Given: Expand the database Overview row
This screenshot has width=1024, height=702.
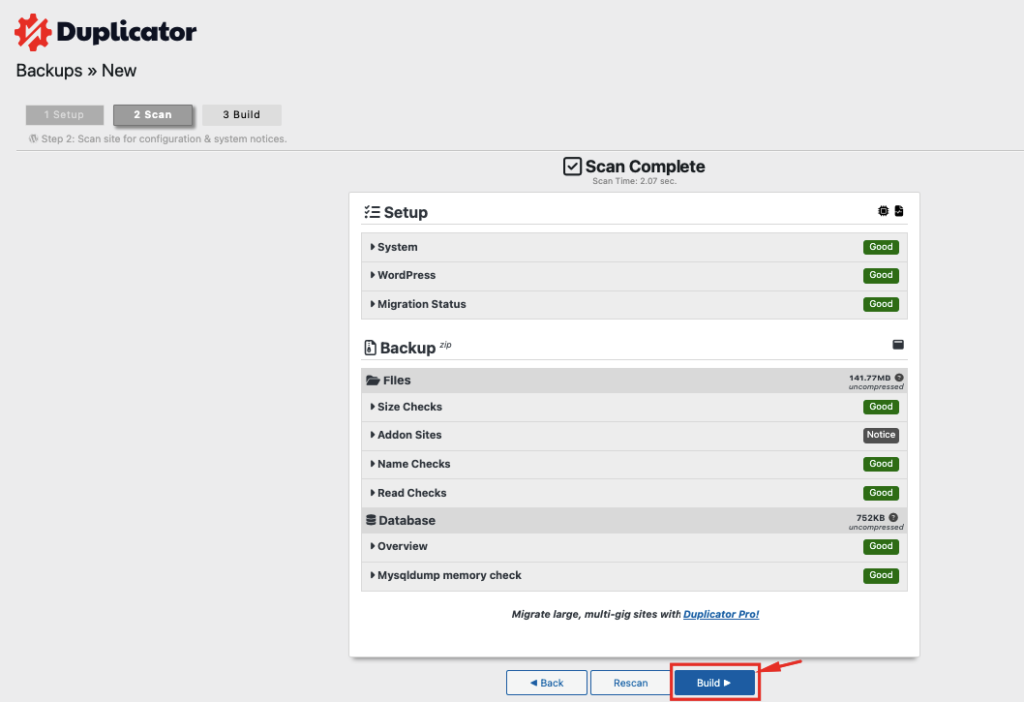Looking at the screenshot, I should (x=634, y=547).
